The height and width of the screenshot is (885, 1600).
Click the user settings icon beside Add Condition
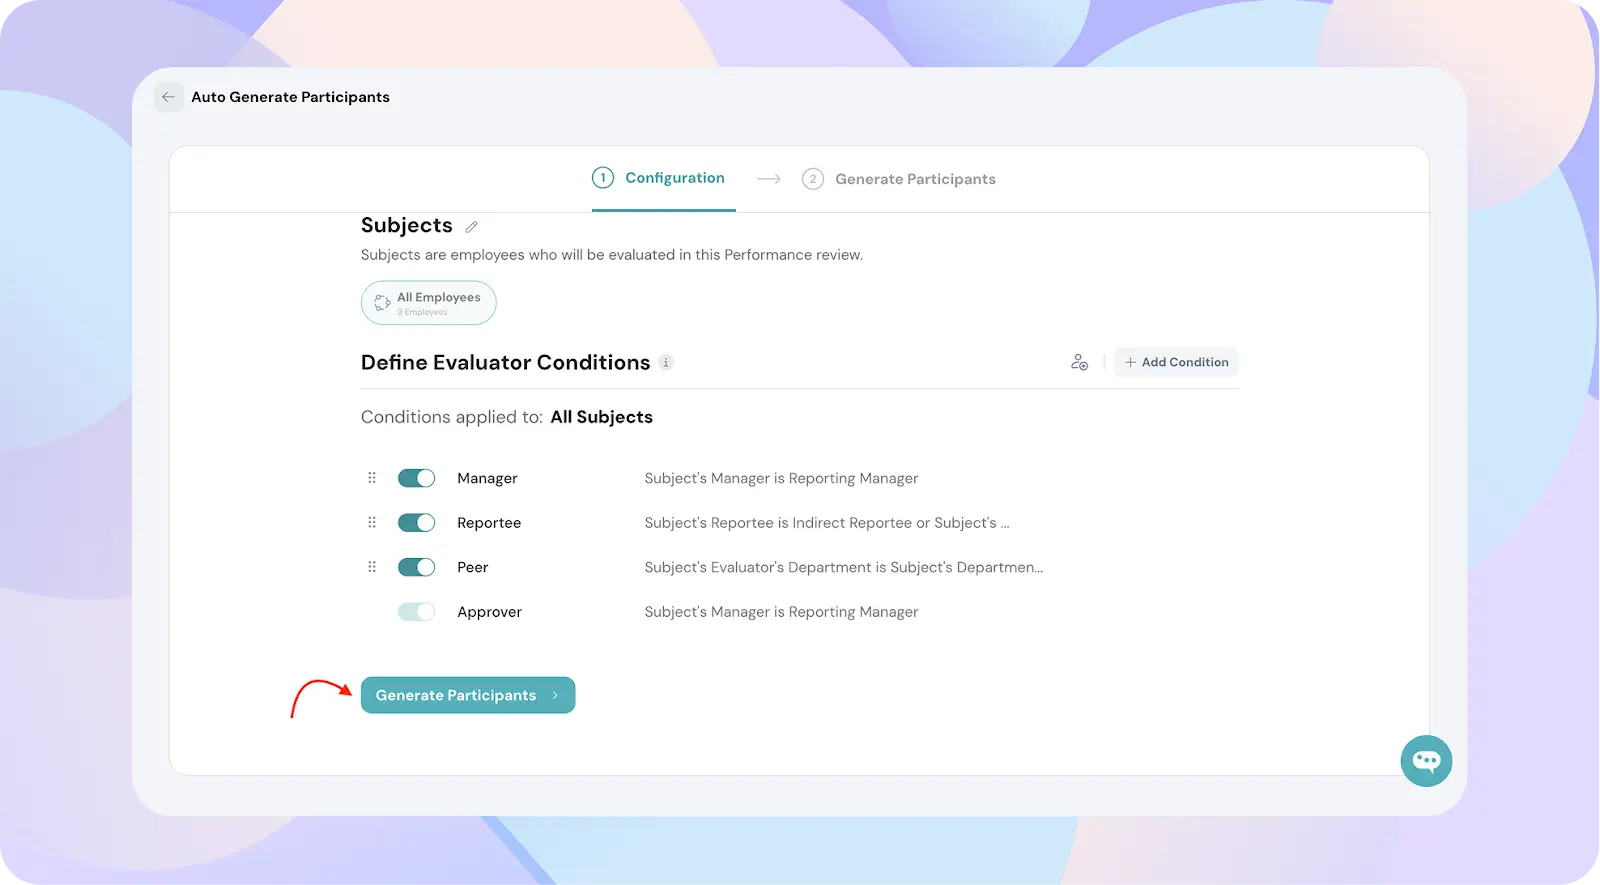pyautogui.click(x=1079, y=362)
